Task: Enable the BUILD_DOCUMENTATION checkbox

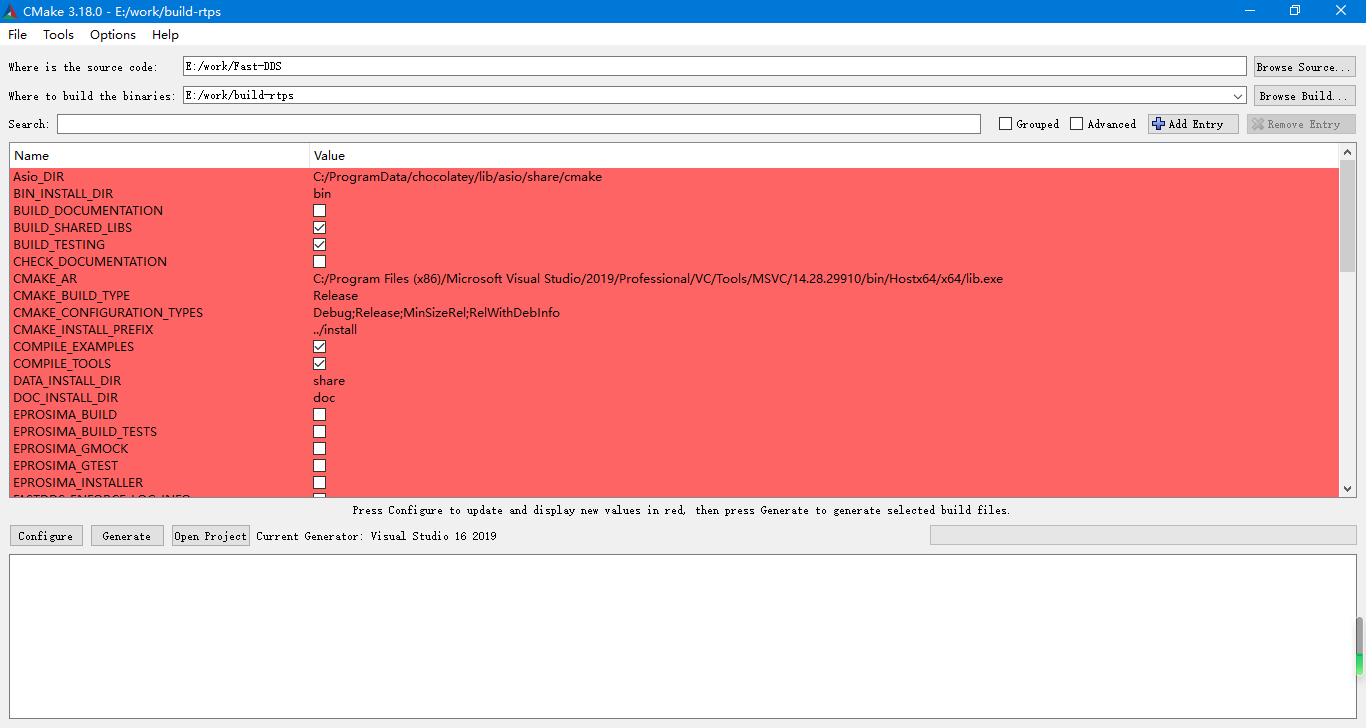Action: point(319,210)
